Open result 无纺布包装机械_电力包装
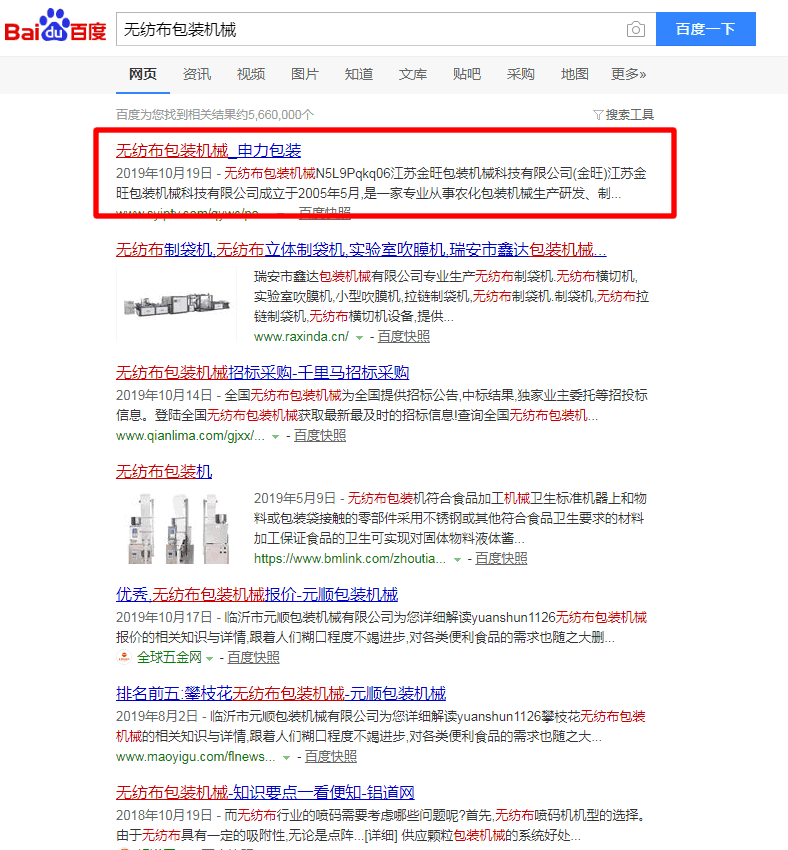Viewport: 788px width, 850px height. (x=209, y=150)
